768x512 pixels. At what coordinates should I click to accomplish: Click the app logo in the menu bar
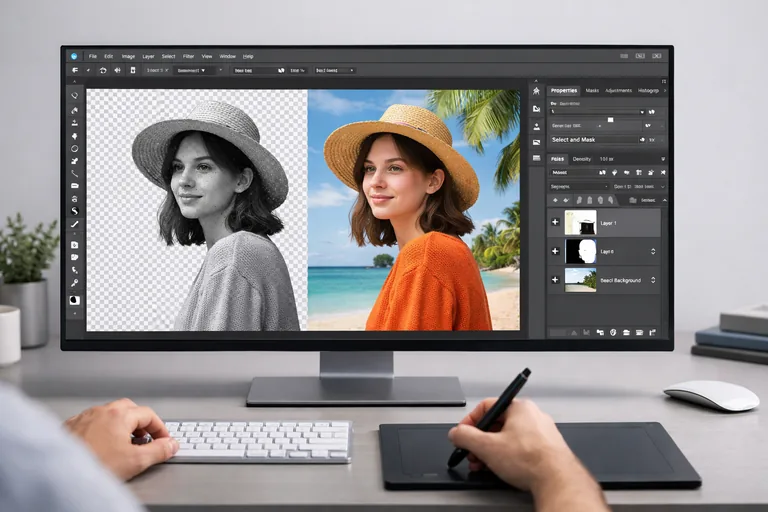click(x=74, y=56)
